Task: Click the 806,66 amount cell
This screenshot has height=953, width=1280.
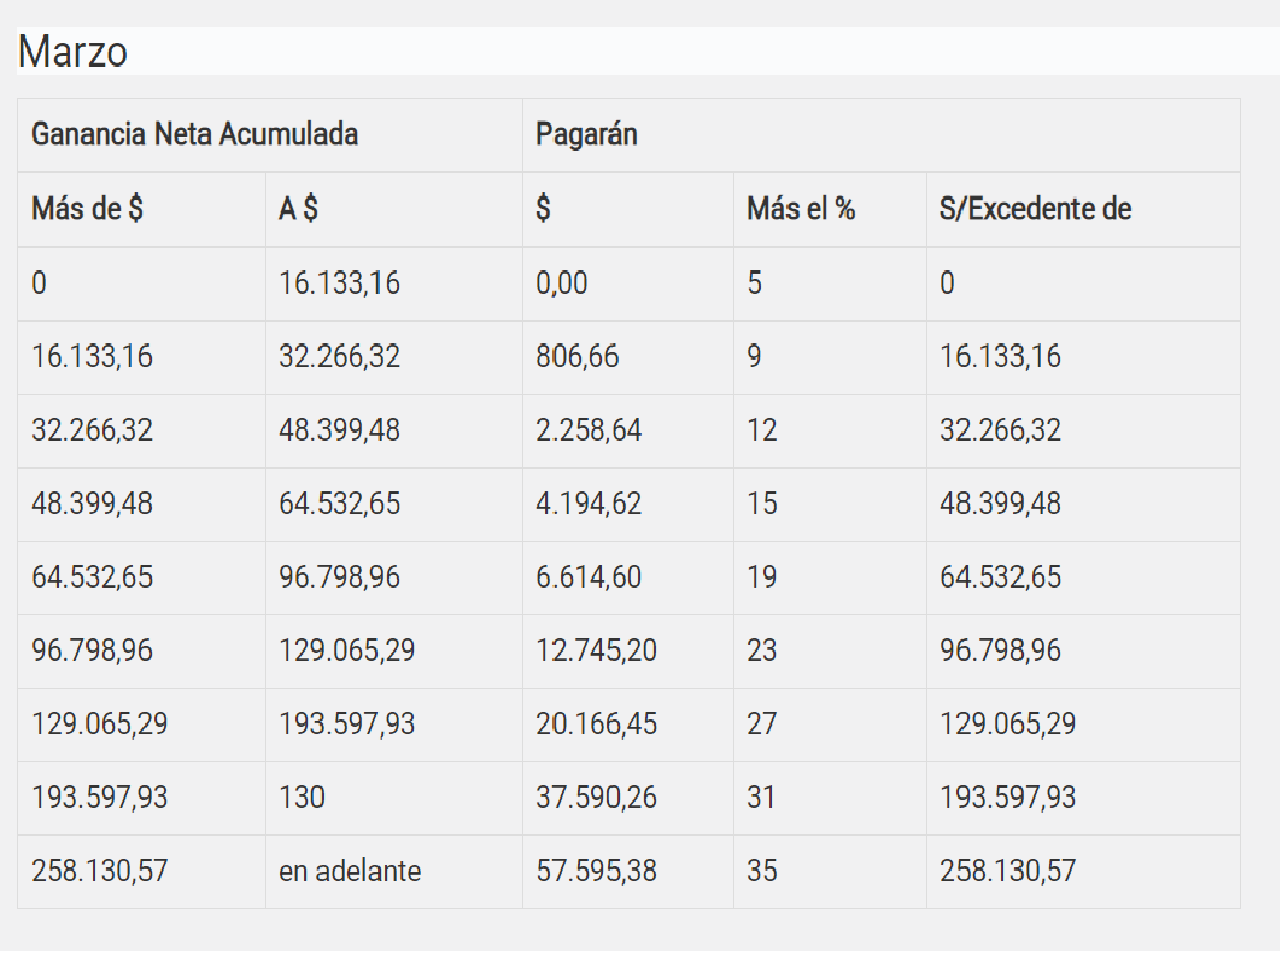Action: tap(577, 356)
